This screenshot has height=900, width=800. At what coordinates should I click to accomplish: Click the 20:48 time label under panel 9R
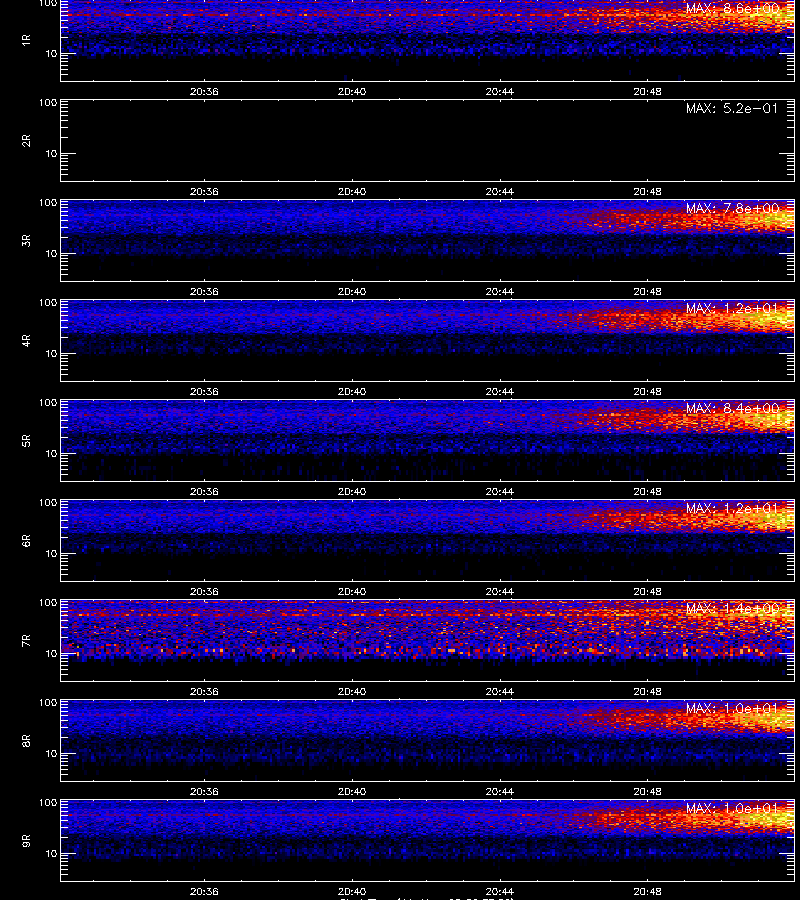[x=647, y=891]
